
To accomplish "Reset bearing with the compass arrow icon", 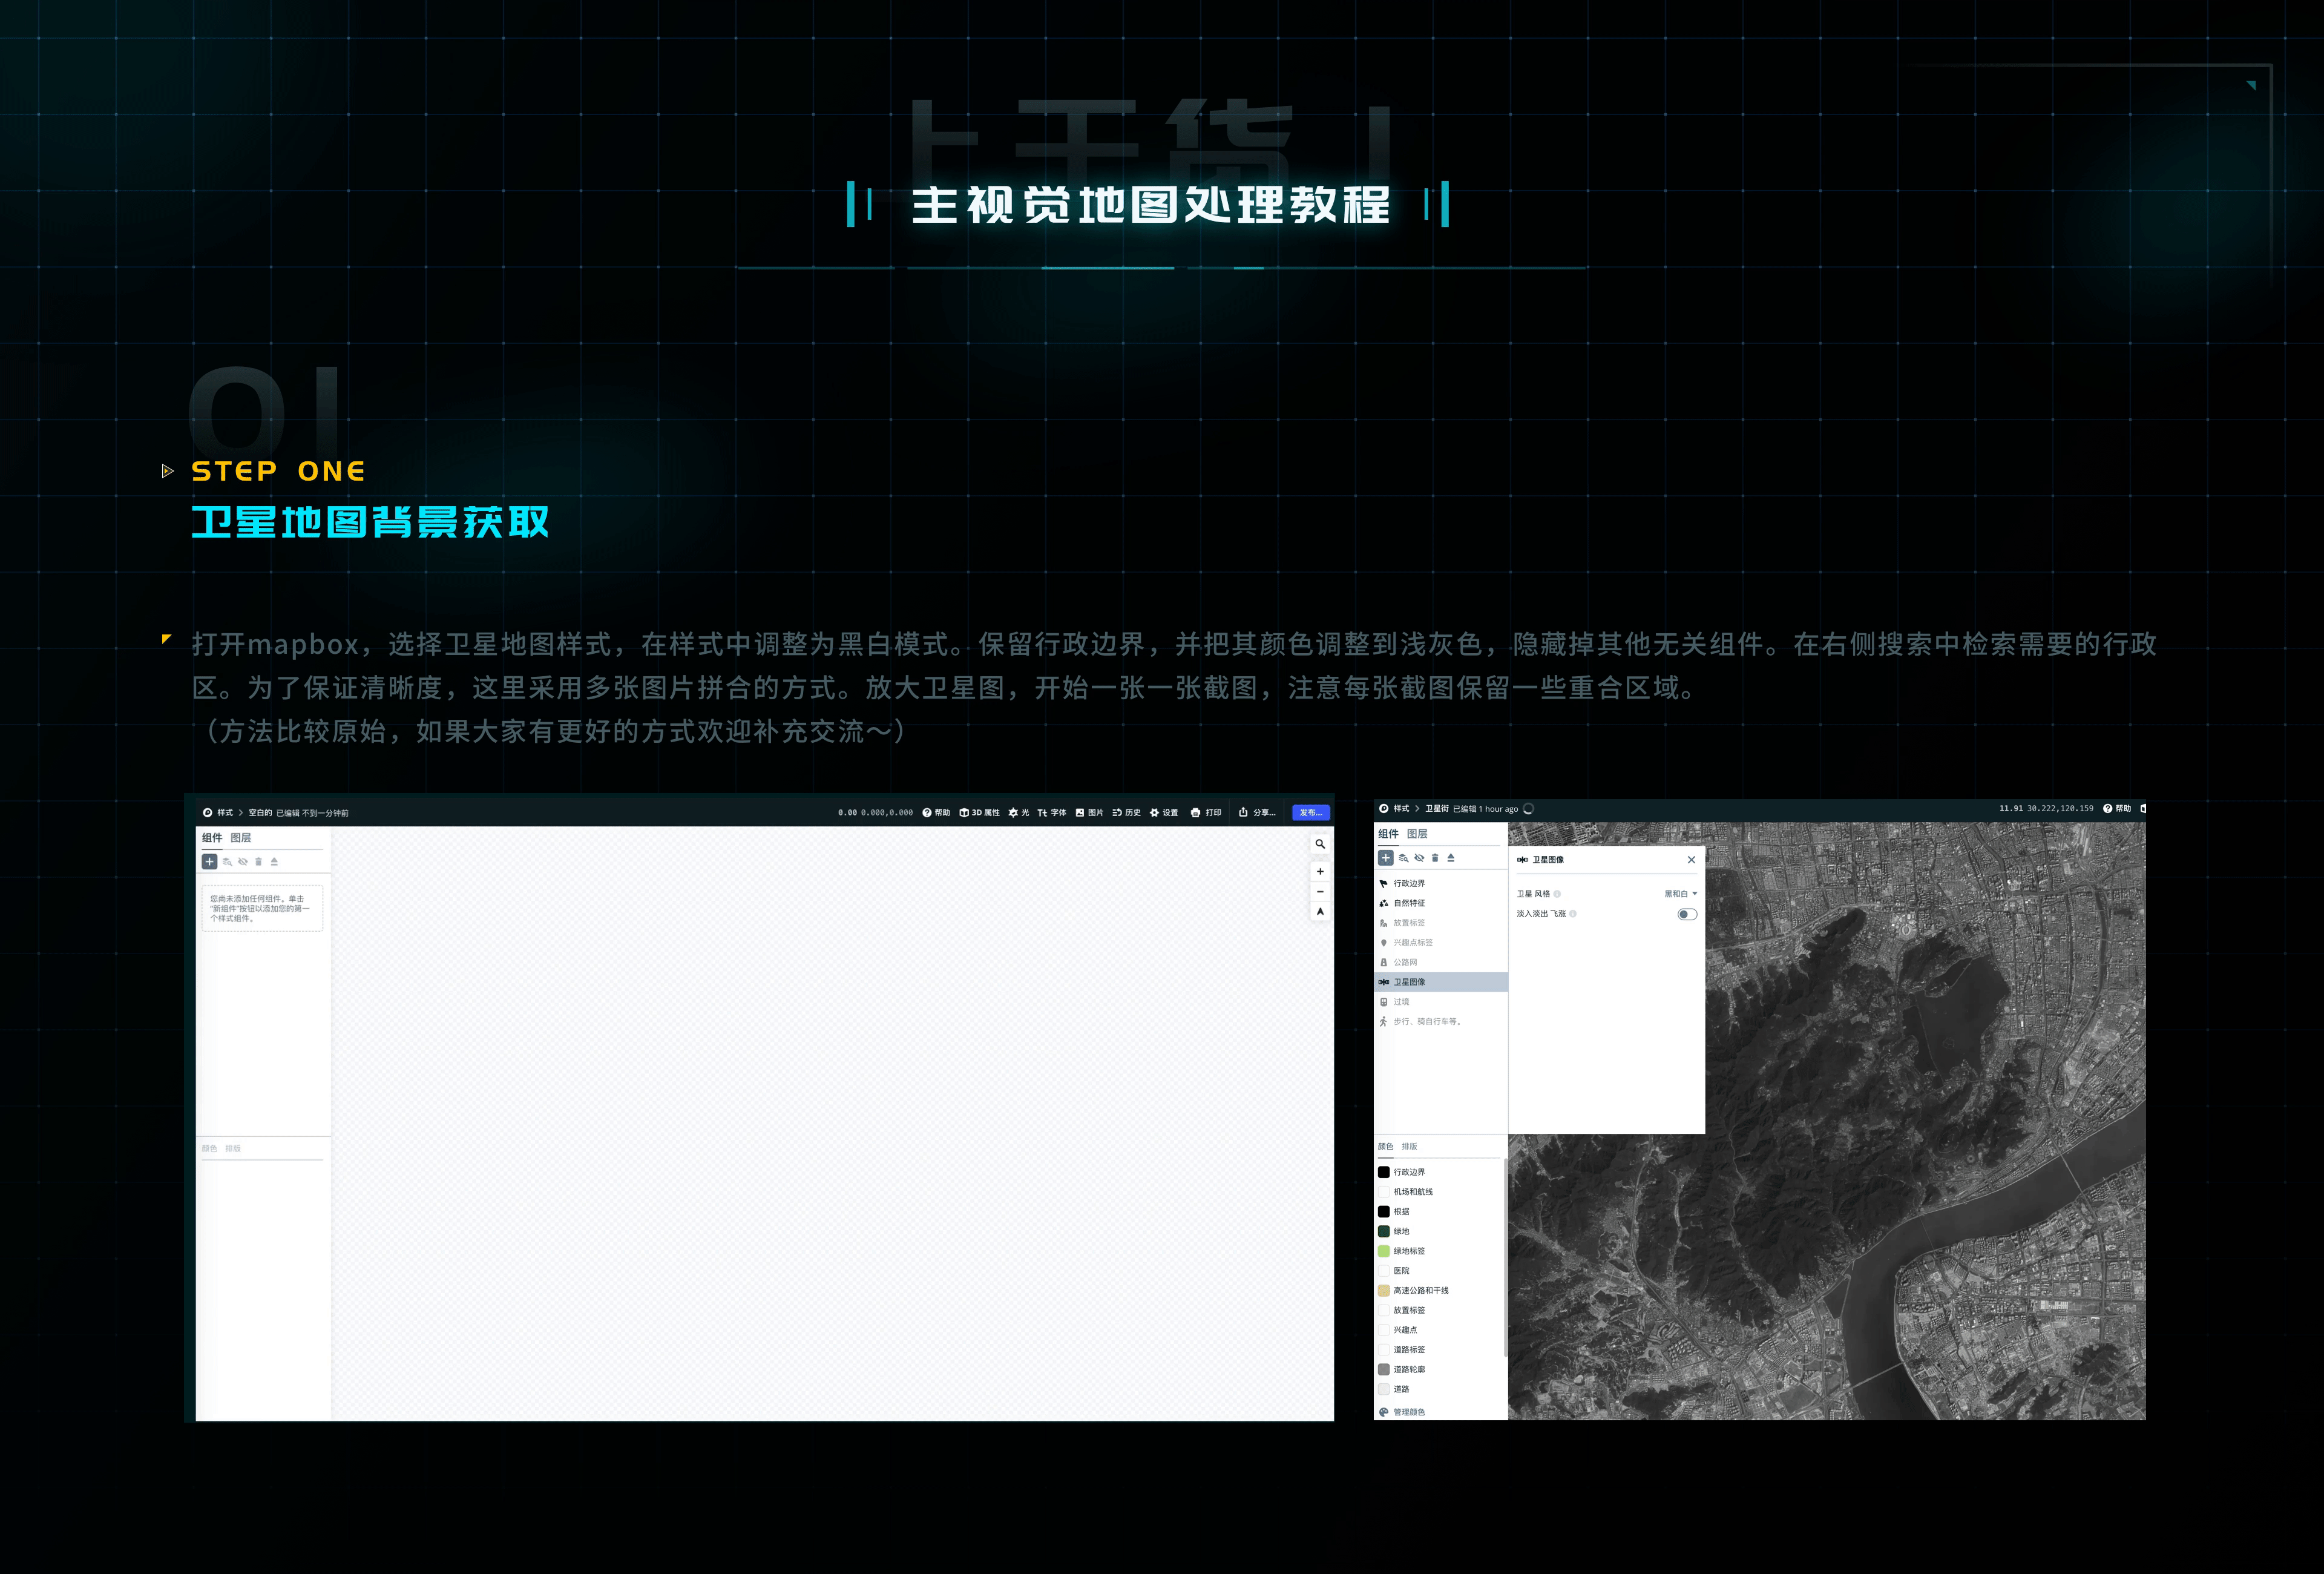I will coord(1320,911).
